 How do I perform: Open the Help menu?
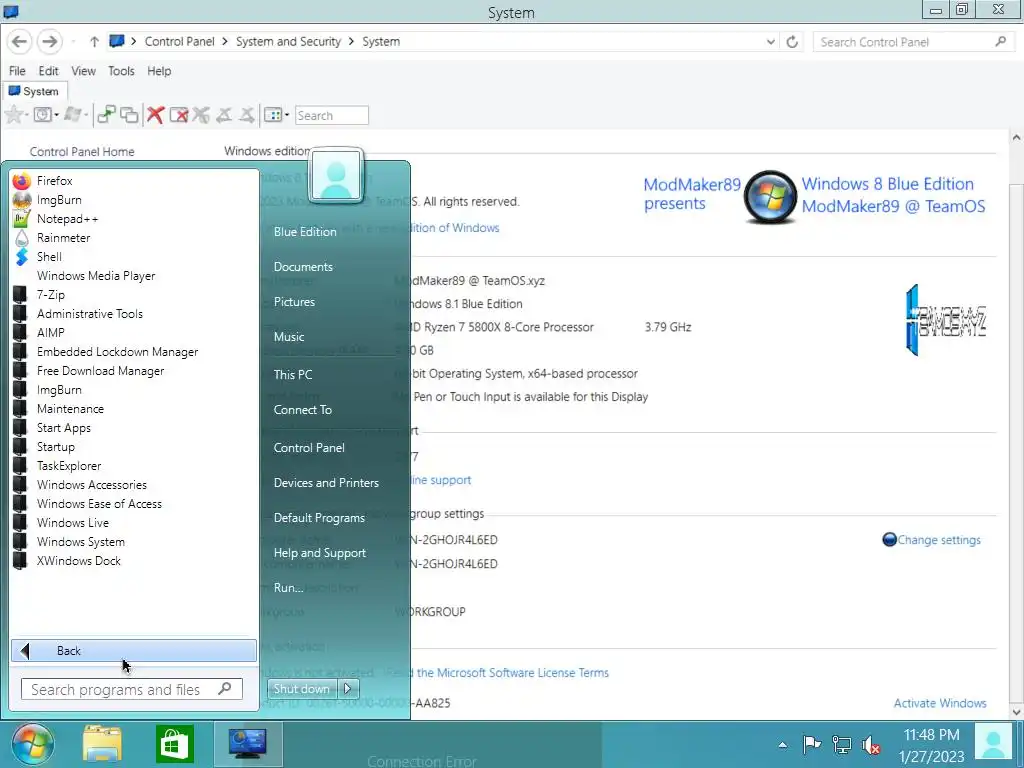click(x=159, y=71)
